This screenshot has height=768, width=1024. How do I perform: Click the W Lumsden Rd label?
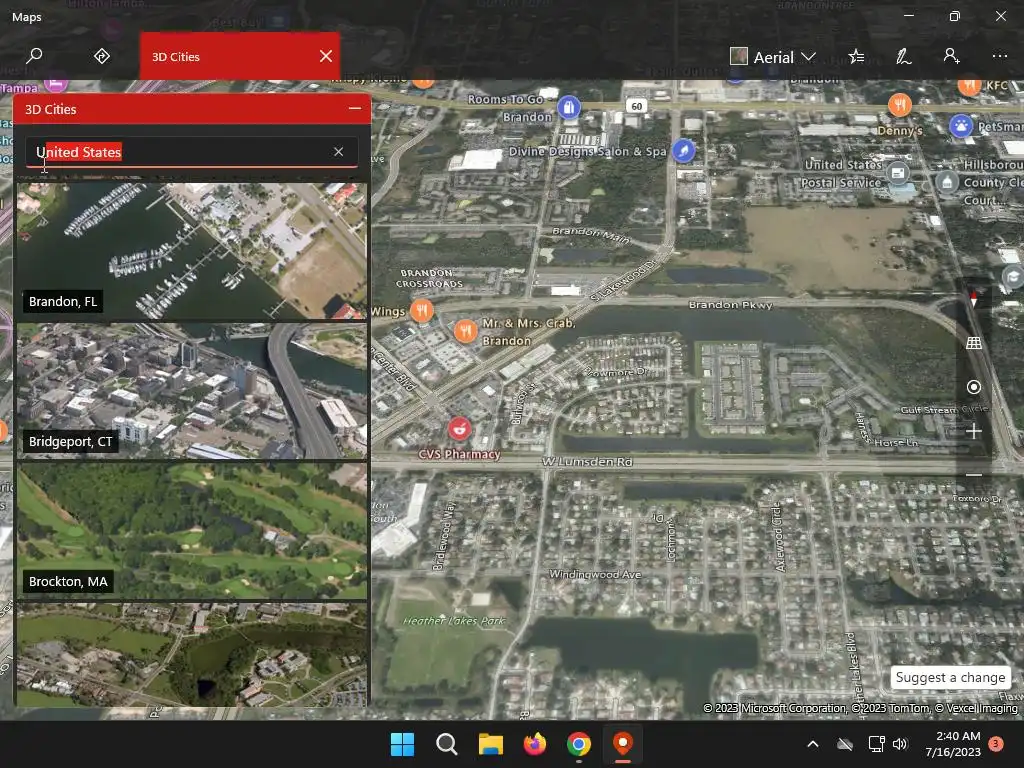click(586, 462)
